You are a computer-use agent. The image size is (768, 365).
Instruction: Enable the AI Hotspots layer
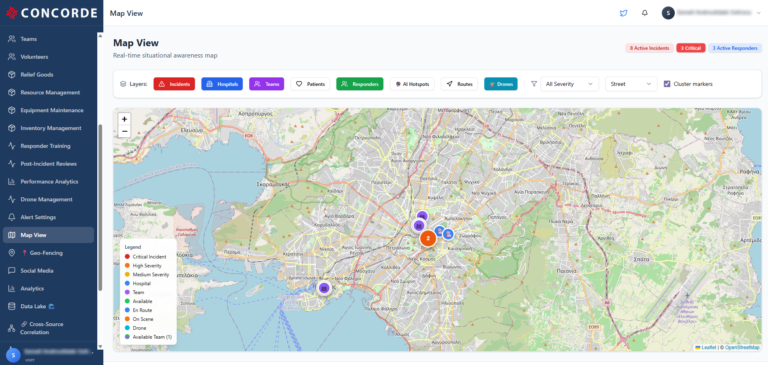tap(412, 84)
